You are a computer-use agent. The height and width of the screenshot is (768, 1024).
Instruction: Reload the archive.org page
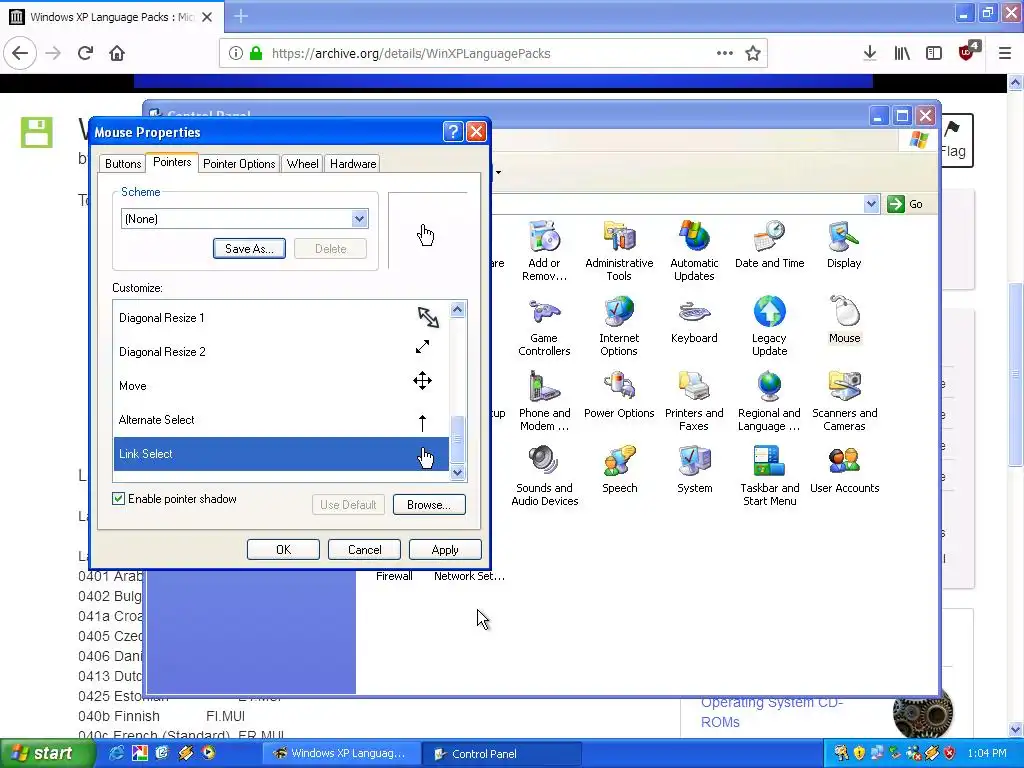tap(85, 54)
